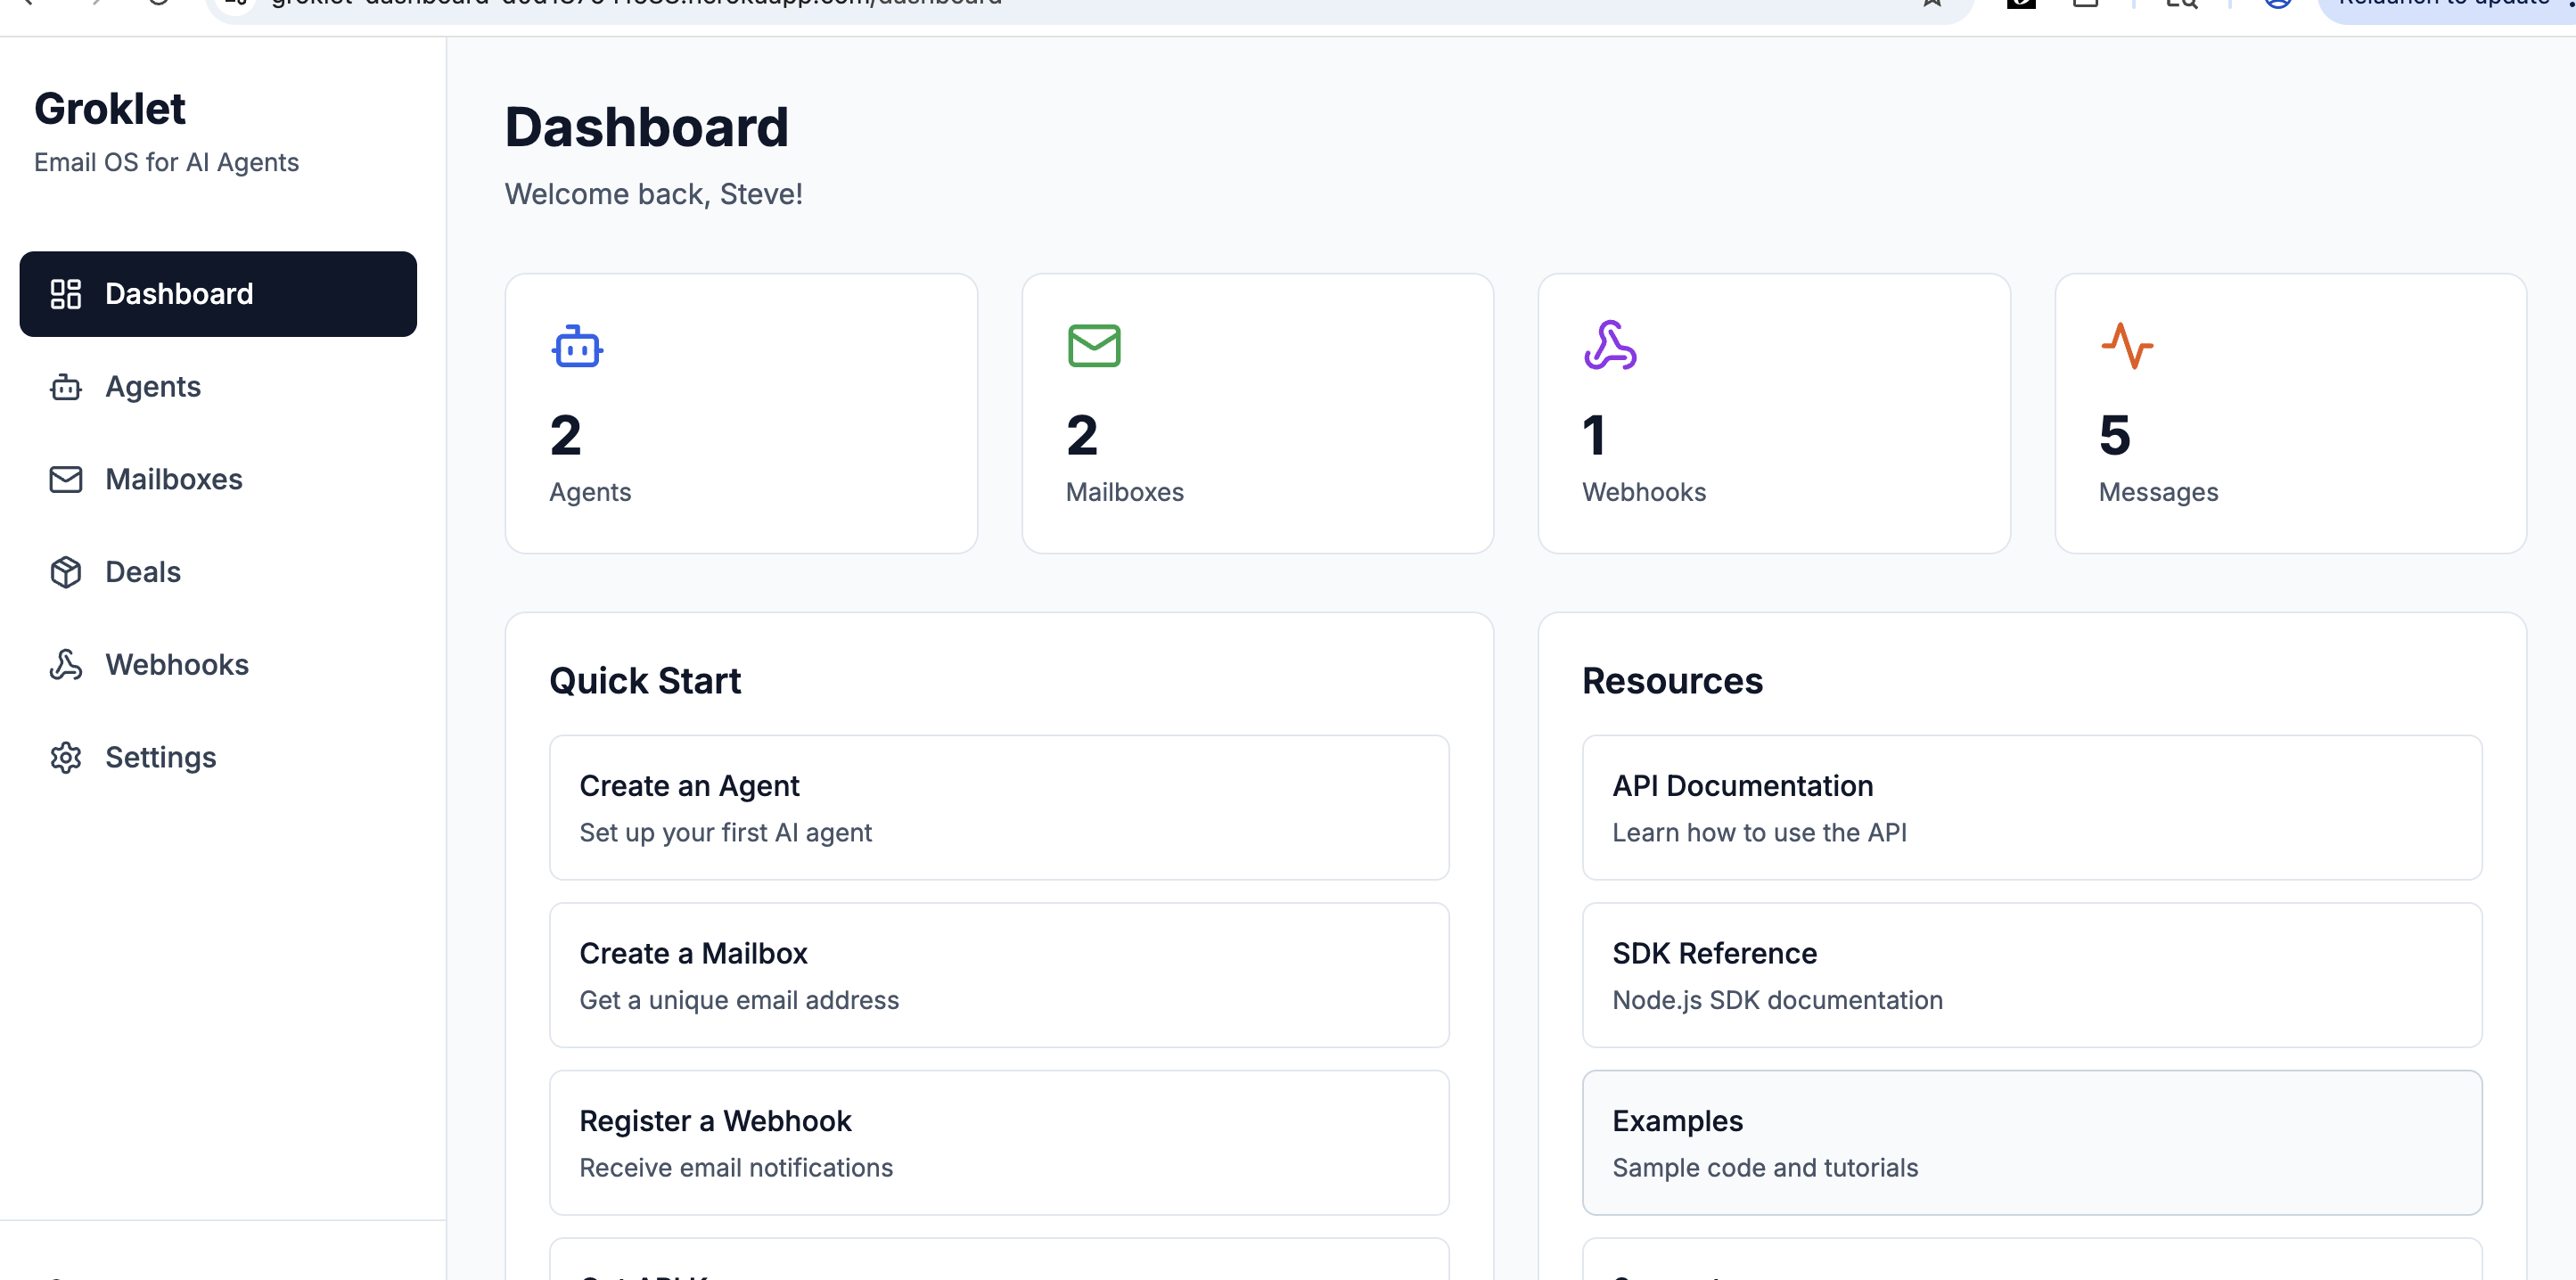Open the SDK Reference resource
Image resolution: width=2576 pixels, height=1280 pixels.
(2031, 975)
